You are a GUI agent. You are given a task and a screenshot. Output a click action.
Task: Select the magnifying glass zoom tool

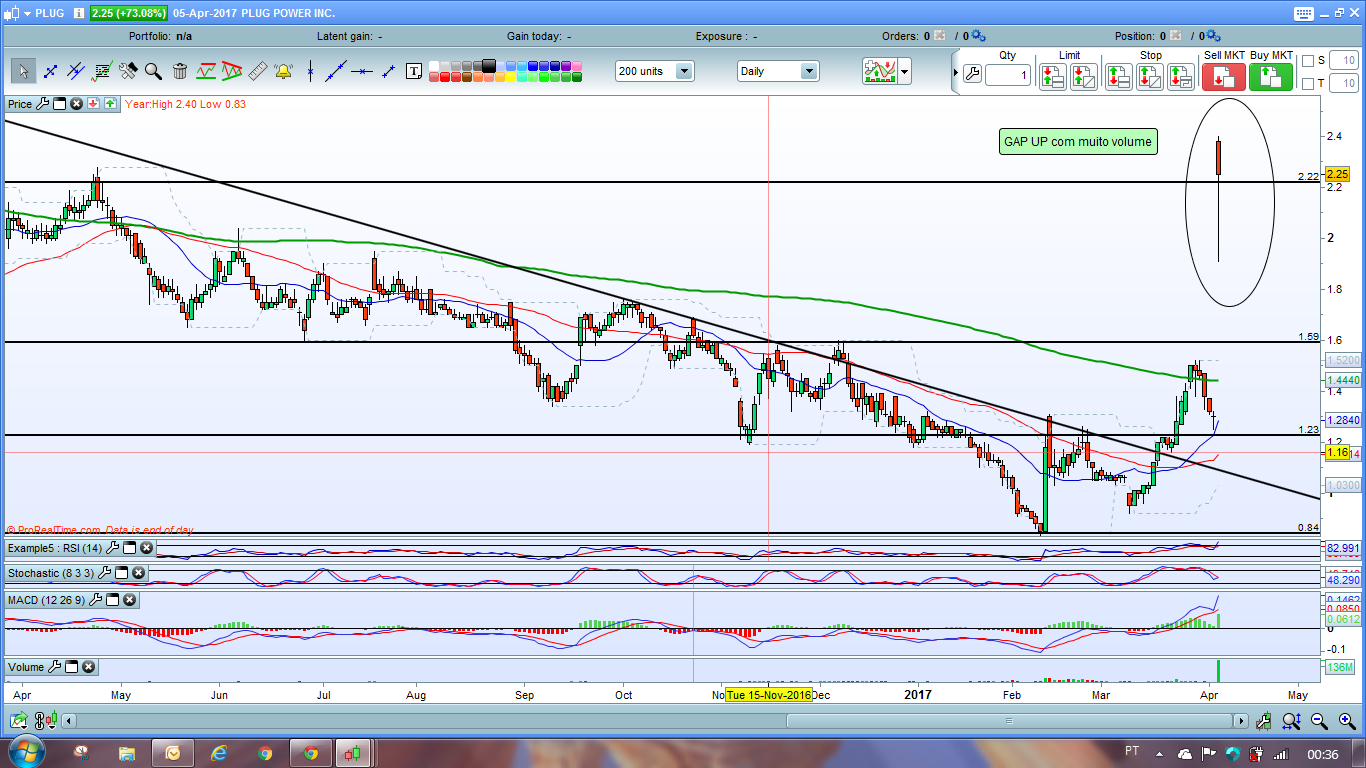(x=153, y=71)
